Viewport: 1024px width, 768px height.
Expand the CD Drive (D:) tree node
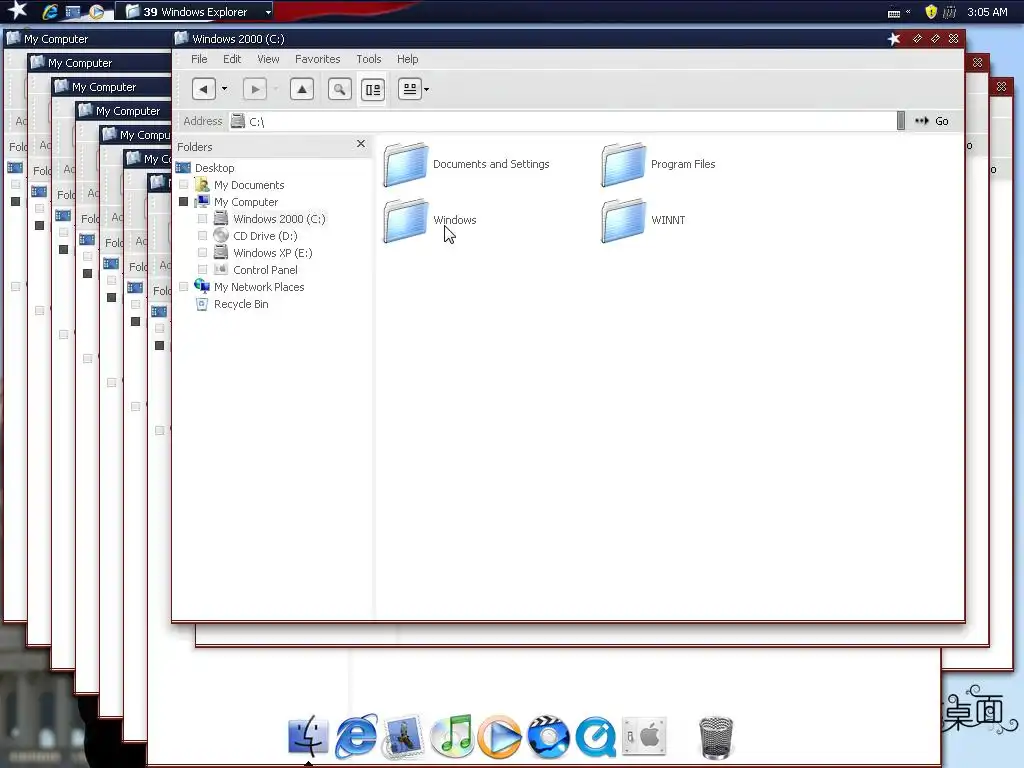tap(202, 236)
